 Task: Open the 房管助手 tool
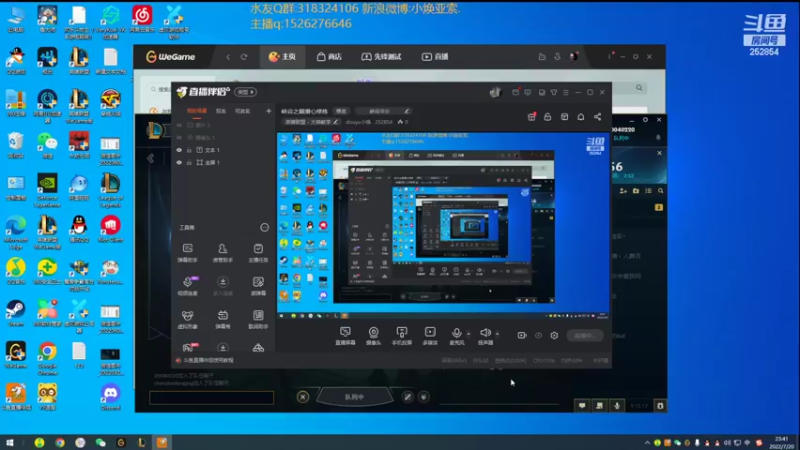point(222,253)
